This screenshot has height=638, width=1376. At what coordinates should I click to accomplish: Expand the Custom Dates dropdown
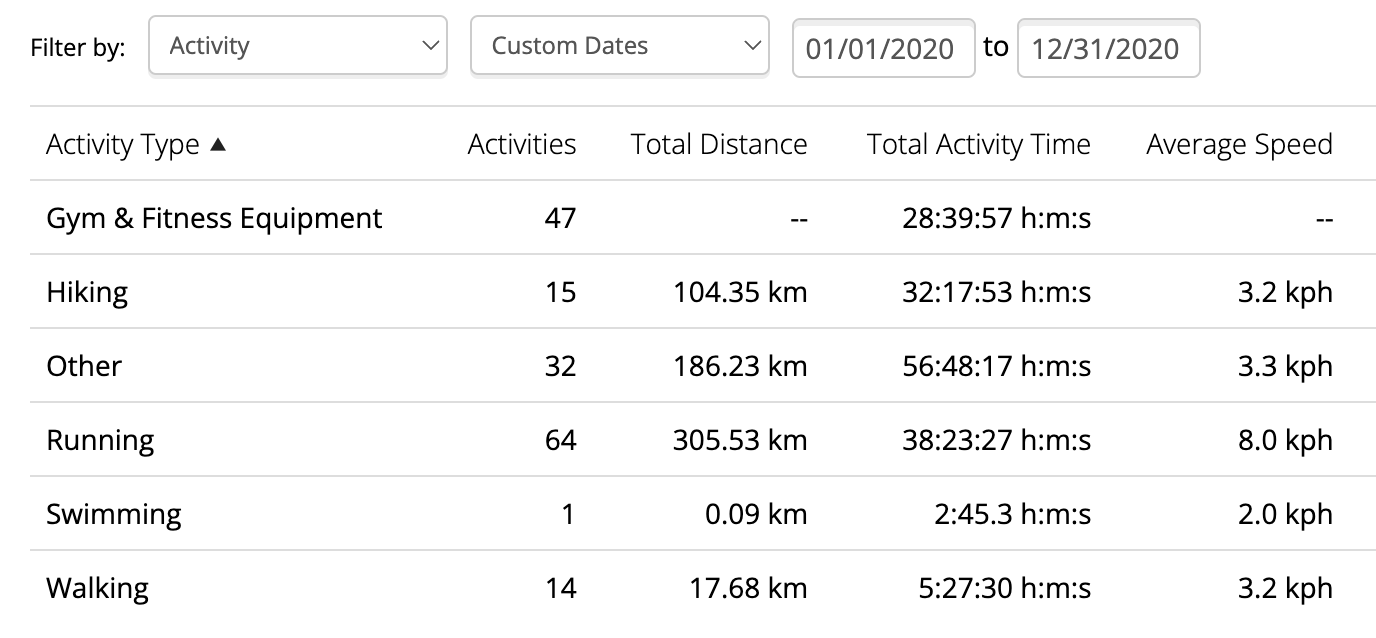[620, 46]
